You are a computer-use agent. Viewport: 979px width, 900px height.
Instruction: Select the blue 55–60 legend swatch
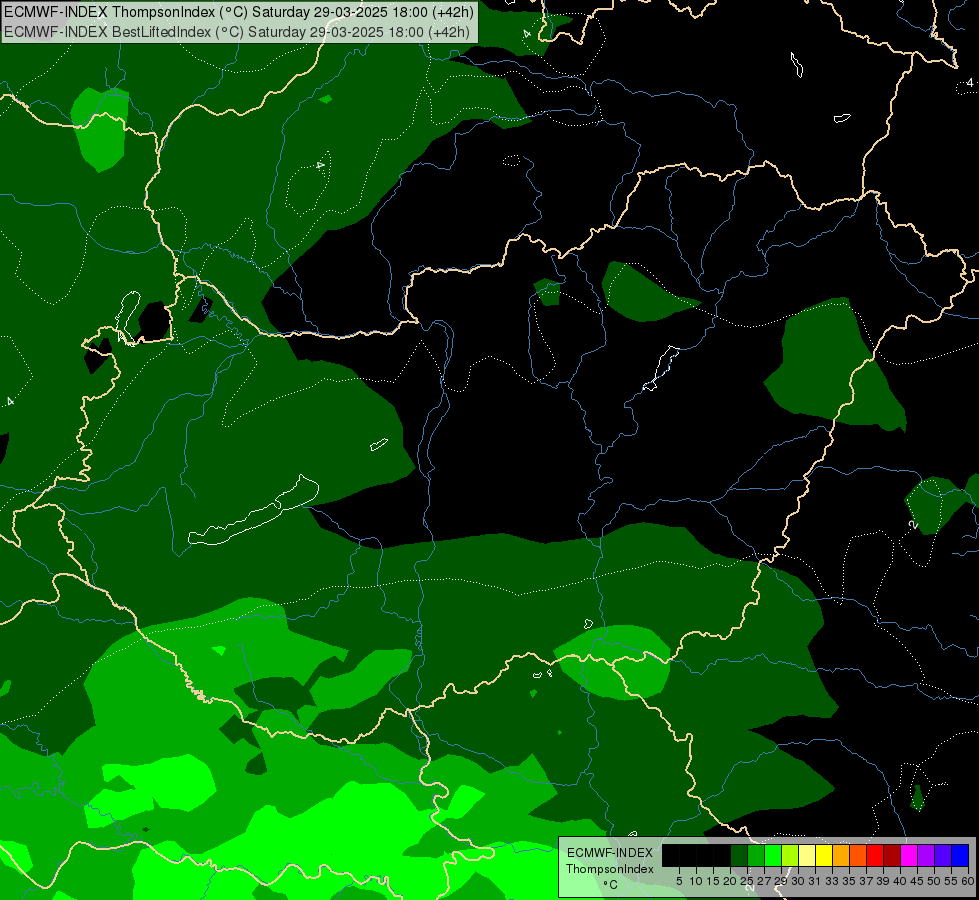(x=960, y=855)
